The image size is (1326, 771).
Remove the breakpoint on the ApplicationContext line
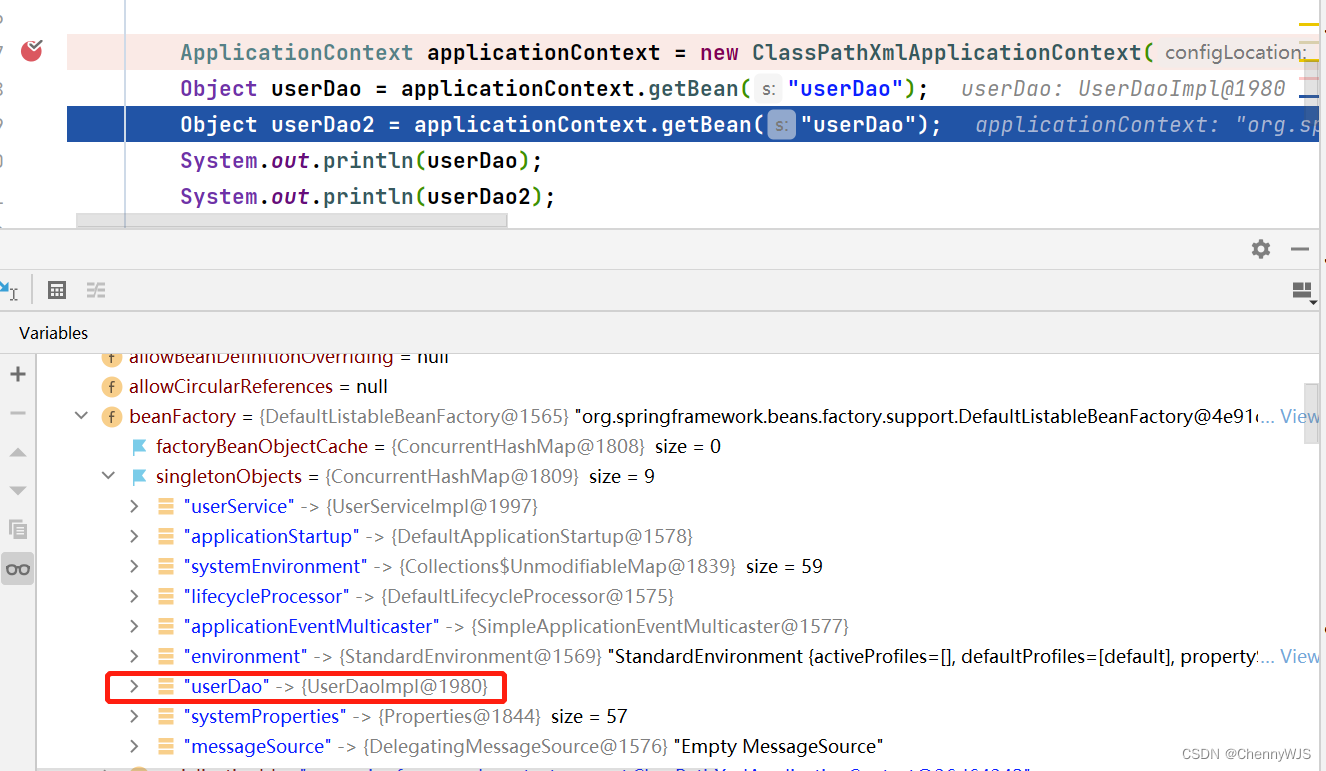[x=32, y=50]
